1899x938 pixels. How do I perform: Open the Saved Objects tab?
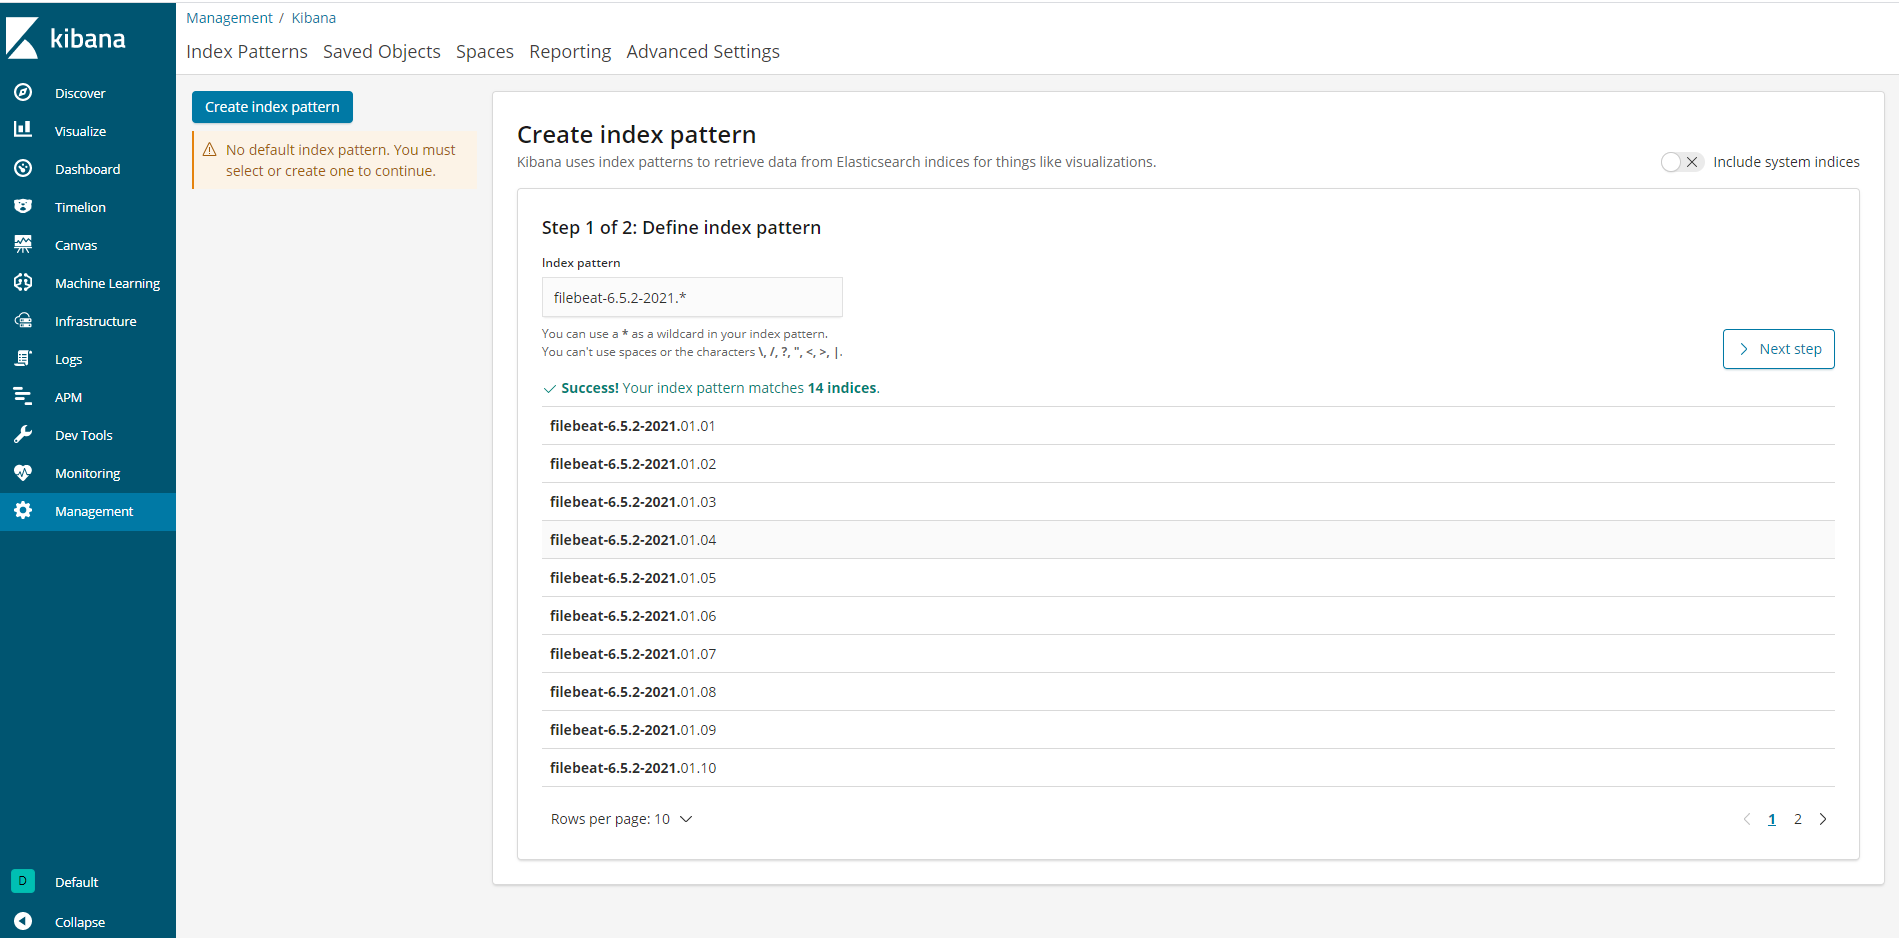(x=382, y=52)
